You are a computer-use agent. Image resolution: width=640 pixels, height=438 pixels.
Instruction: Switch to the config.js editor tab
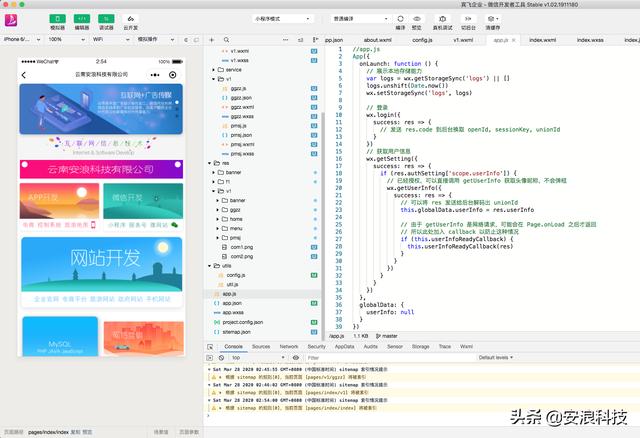[x=422, y=40]
